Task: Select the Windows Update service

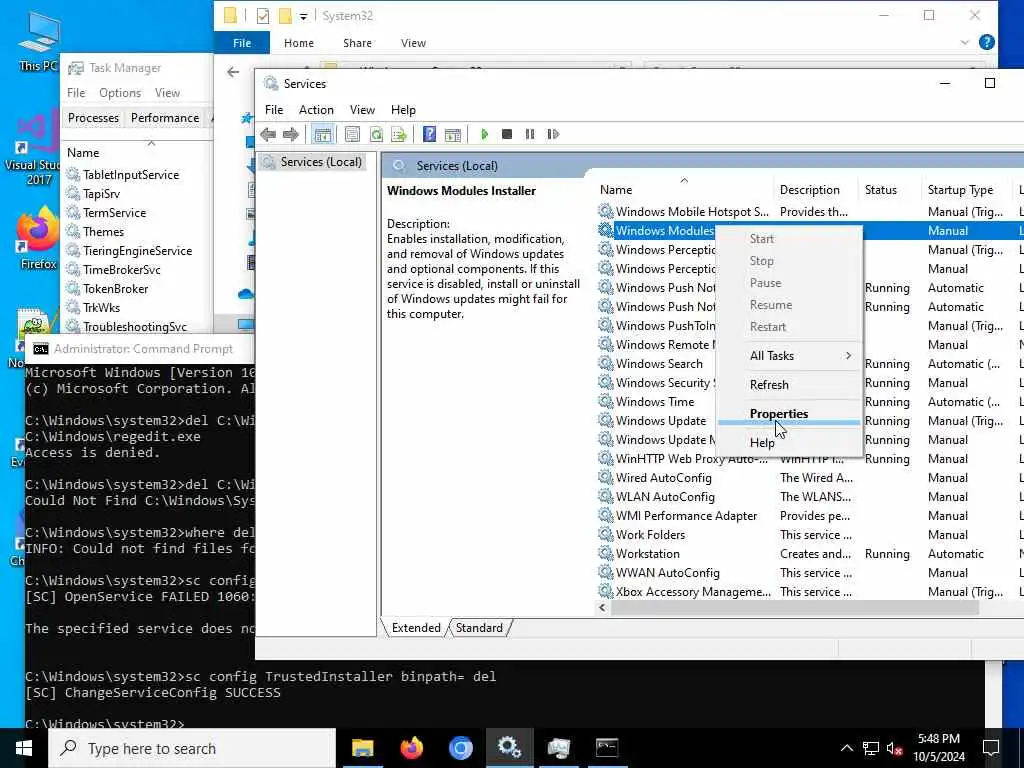Action: [661, 421]
